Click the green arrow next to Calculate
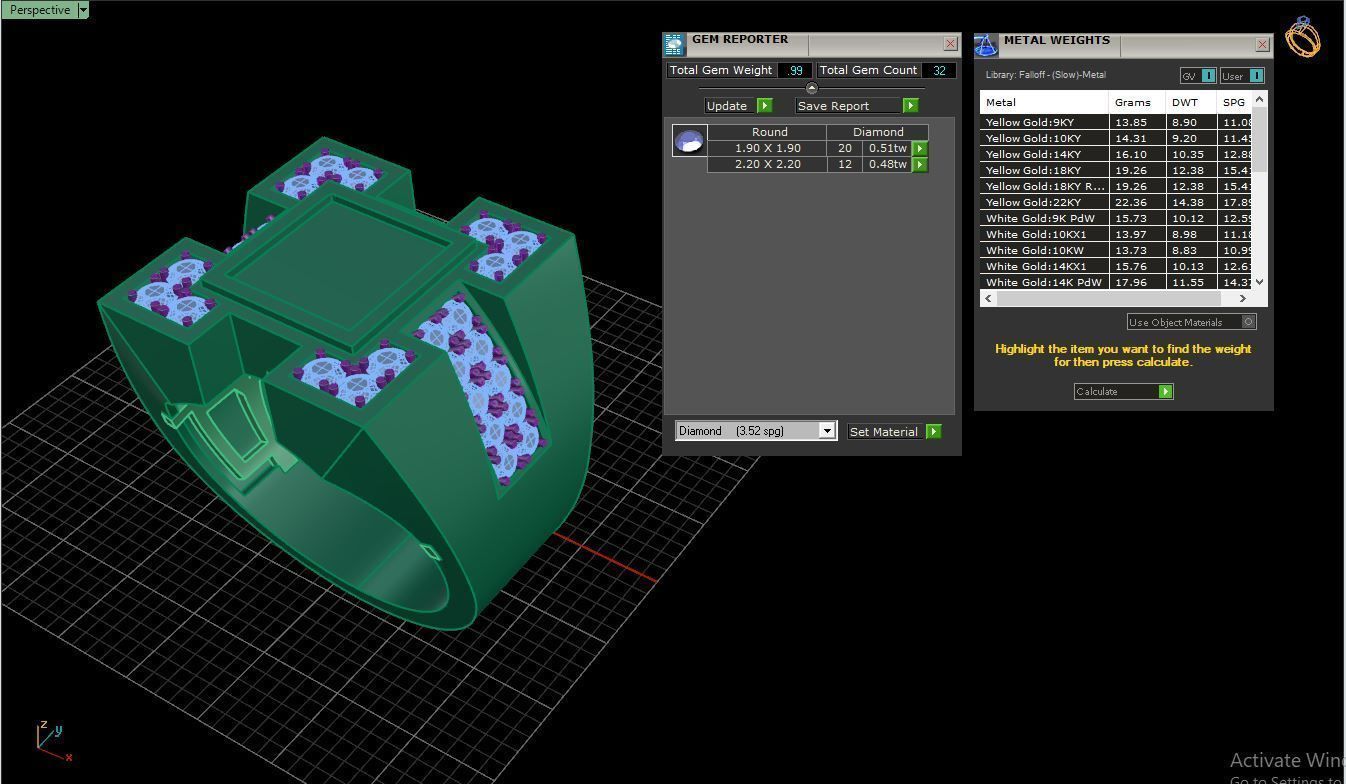The image size is (1346, 784). tap(1165, 392)
